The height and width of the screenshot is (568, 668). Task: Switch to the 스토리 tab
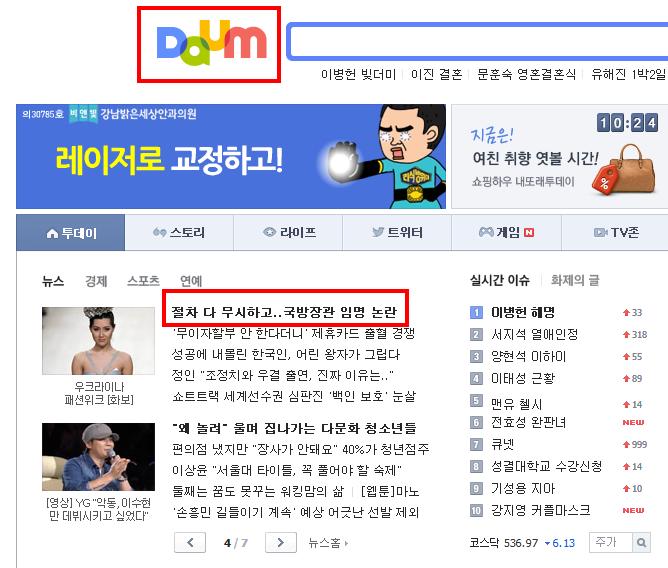click(179, 233)
